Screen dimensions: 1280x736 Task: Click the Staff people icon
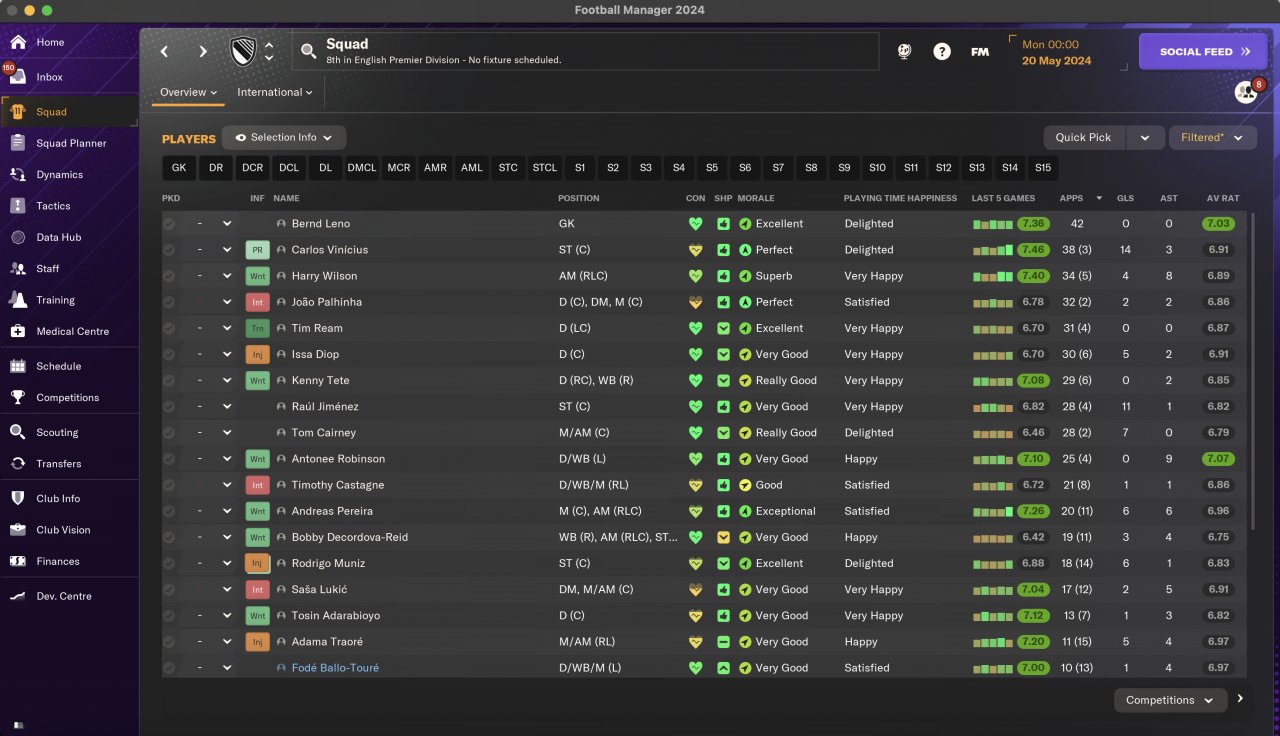coord(18,268)
